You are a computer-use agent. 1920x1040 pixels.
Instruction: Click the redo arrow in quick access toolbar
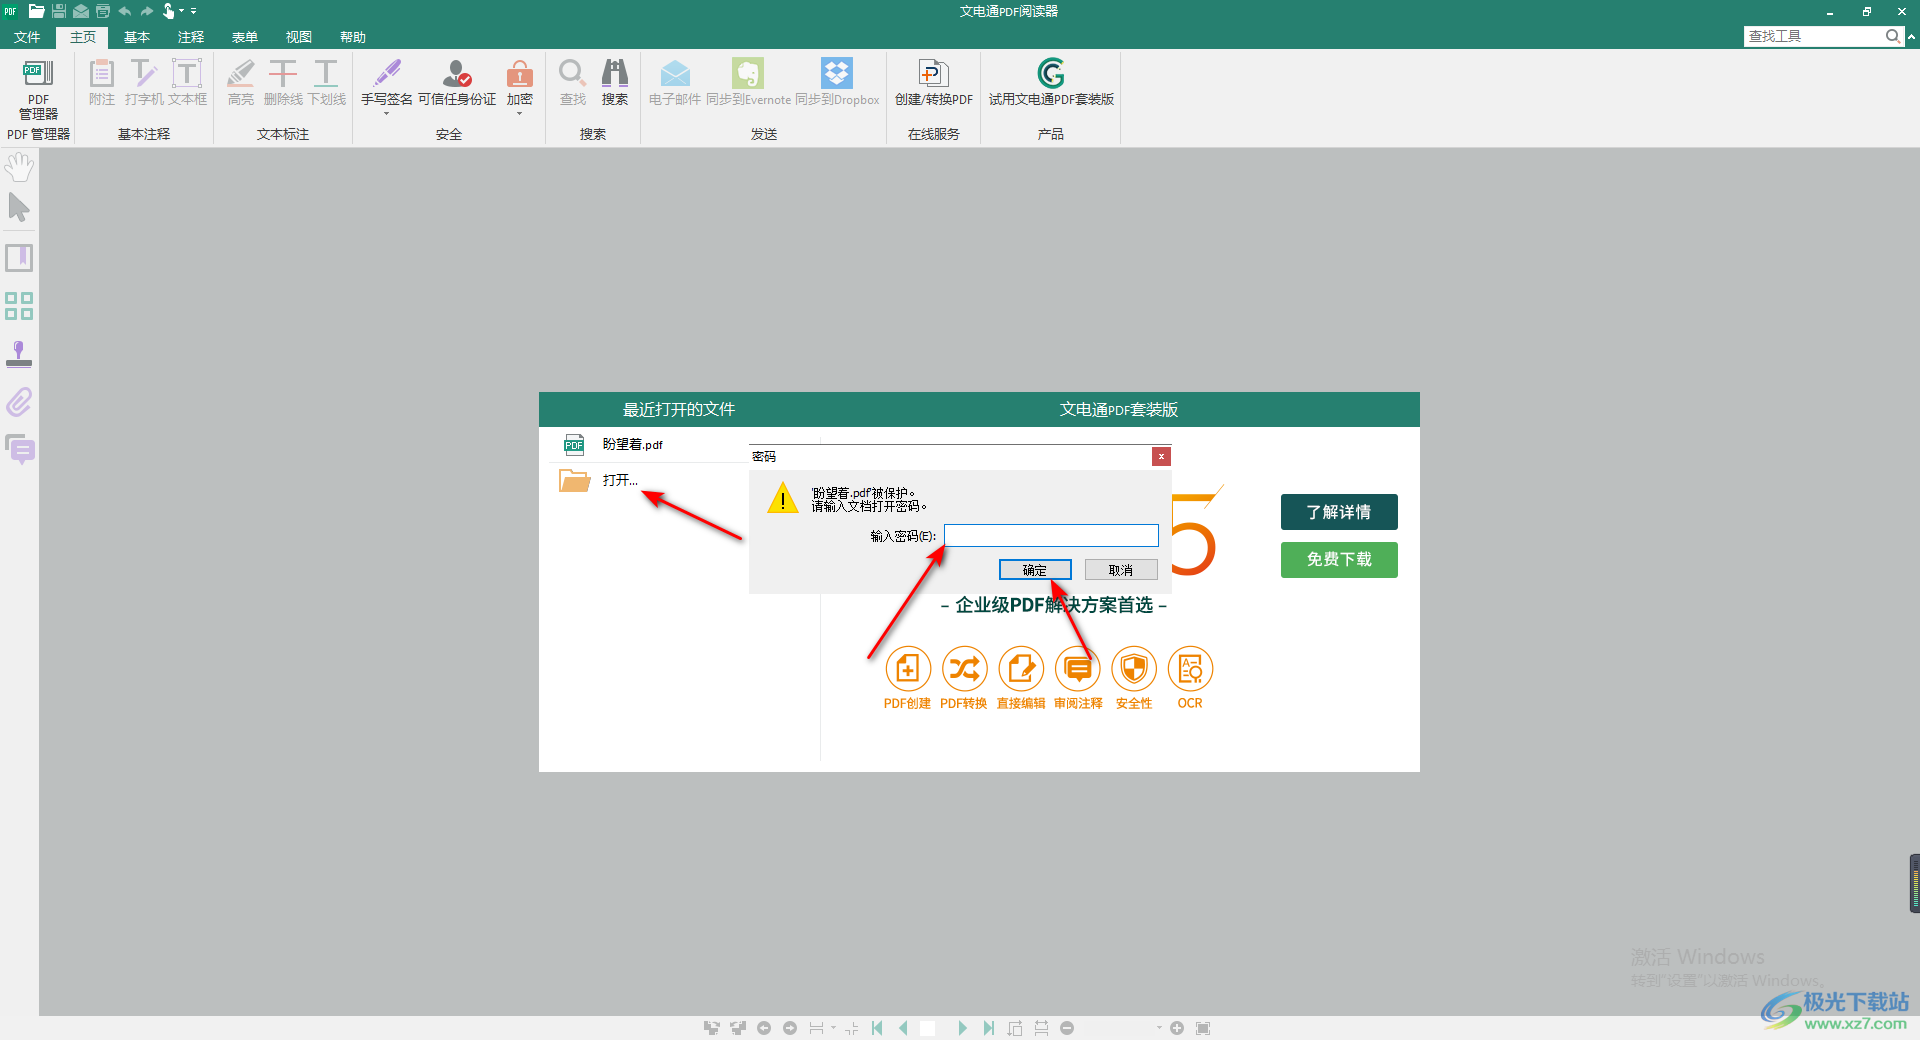point(147,11)
